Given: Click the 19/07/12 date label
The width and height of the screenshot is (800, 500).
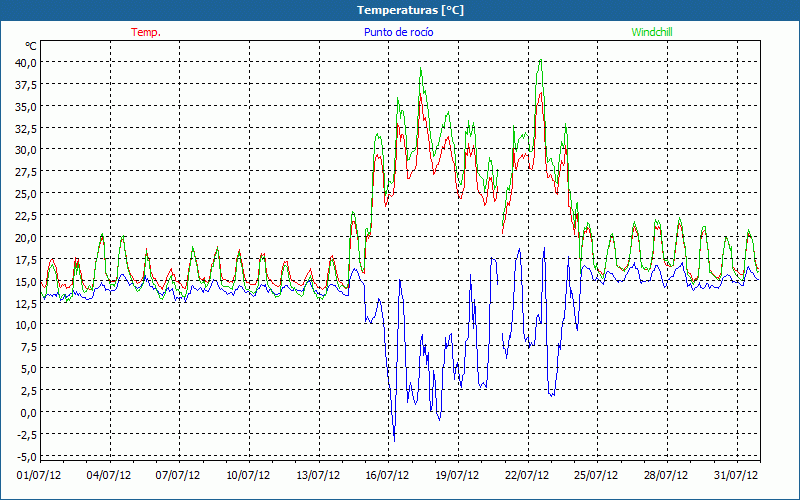Looking at the screenshot, I should coord(457,475).
